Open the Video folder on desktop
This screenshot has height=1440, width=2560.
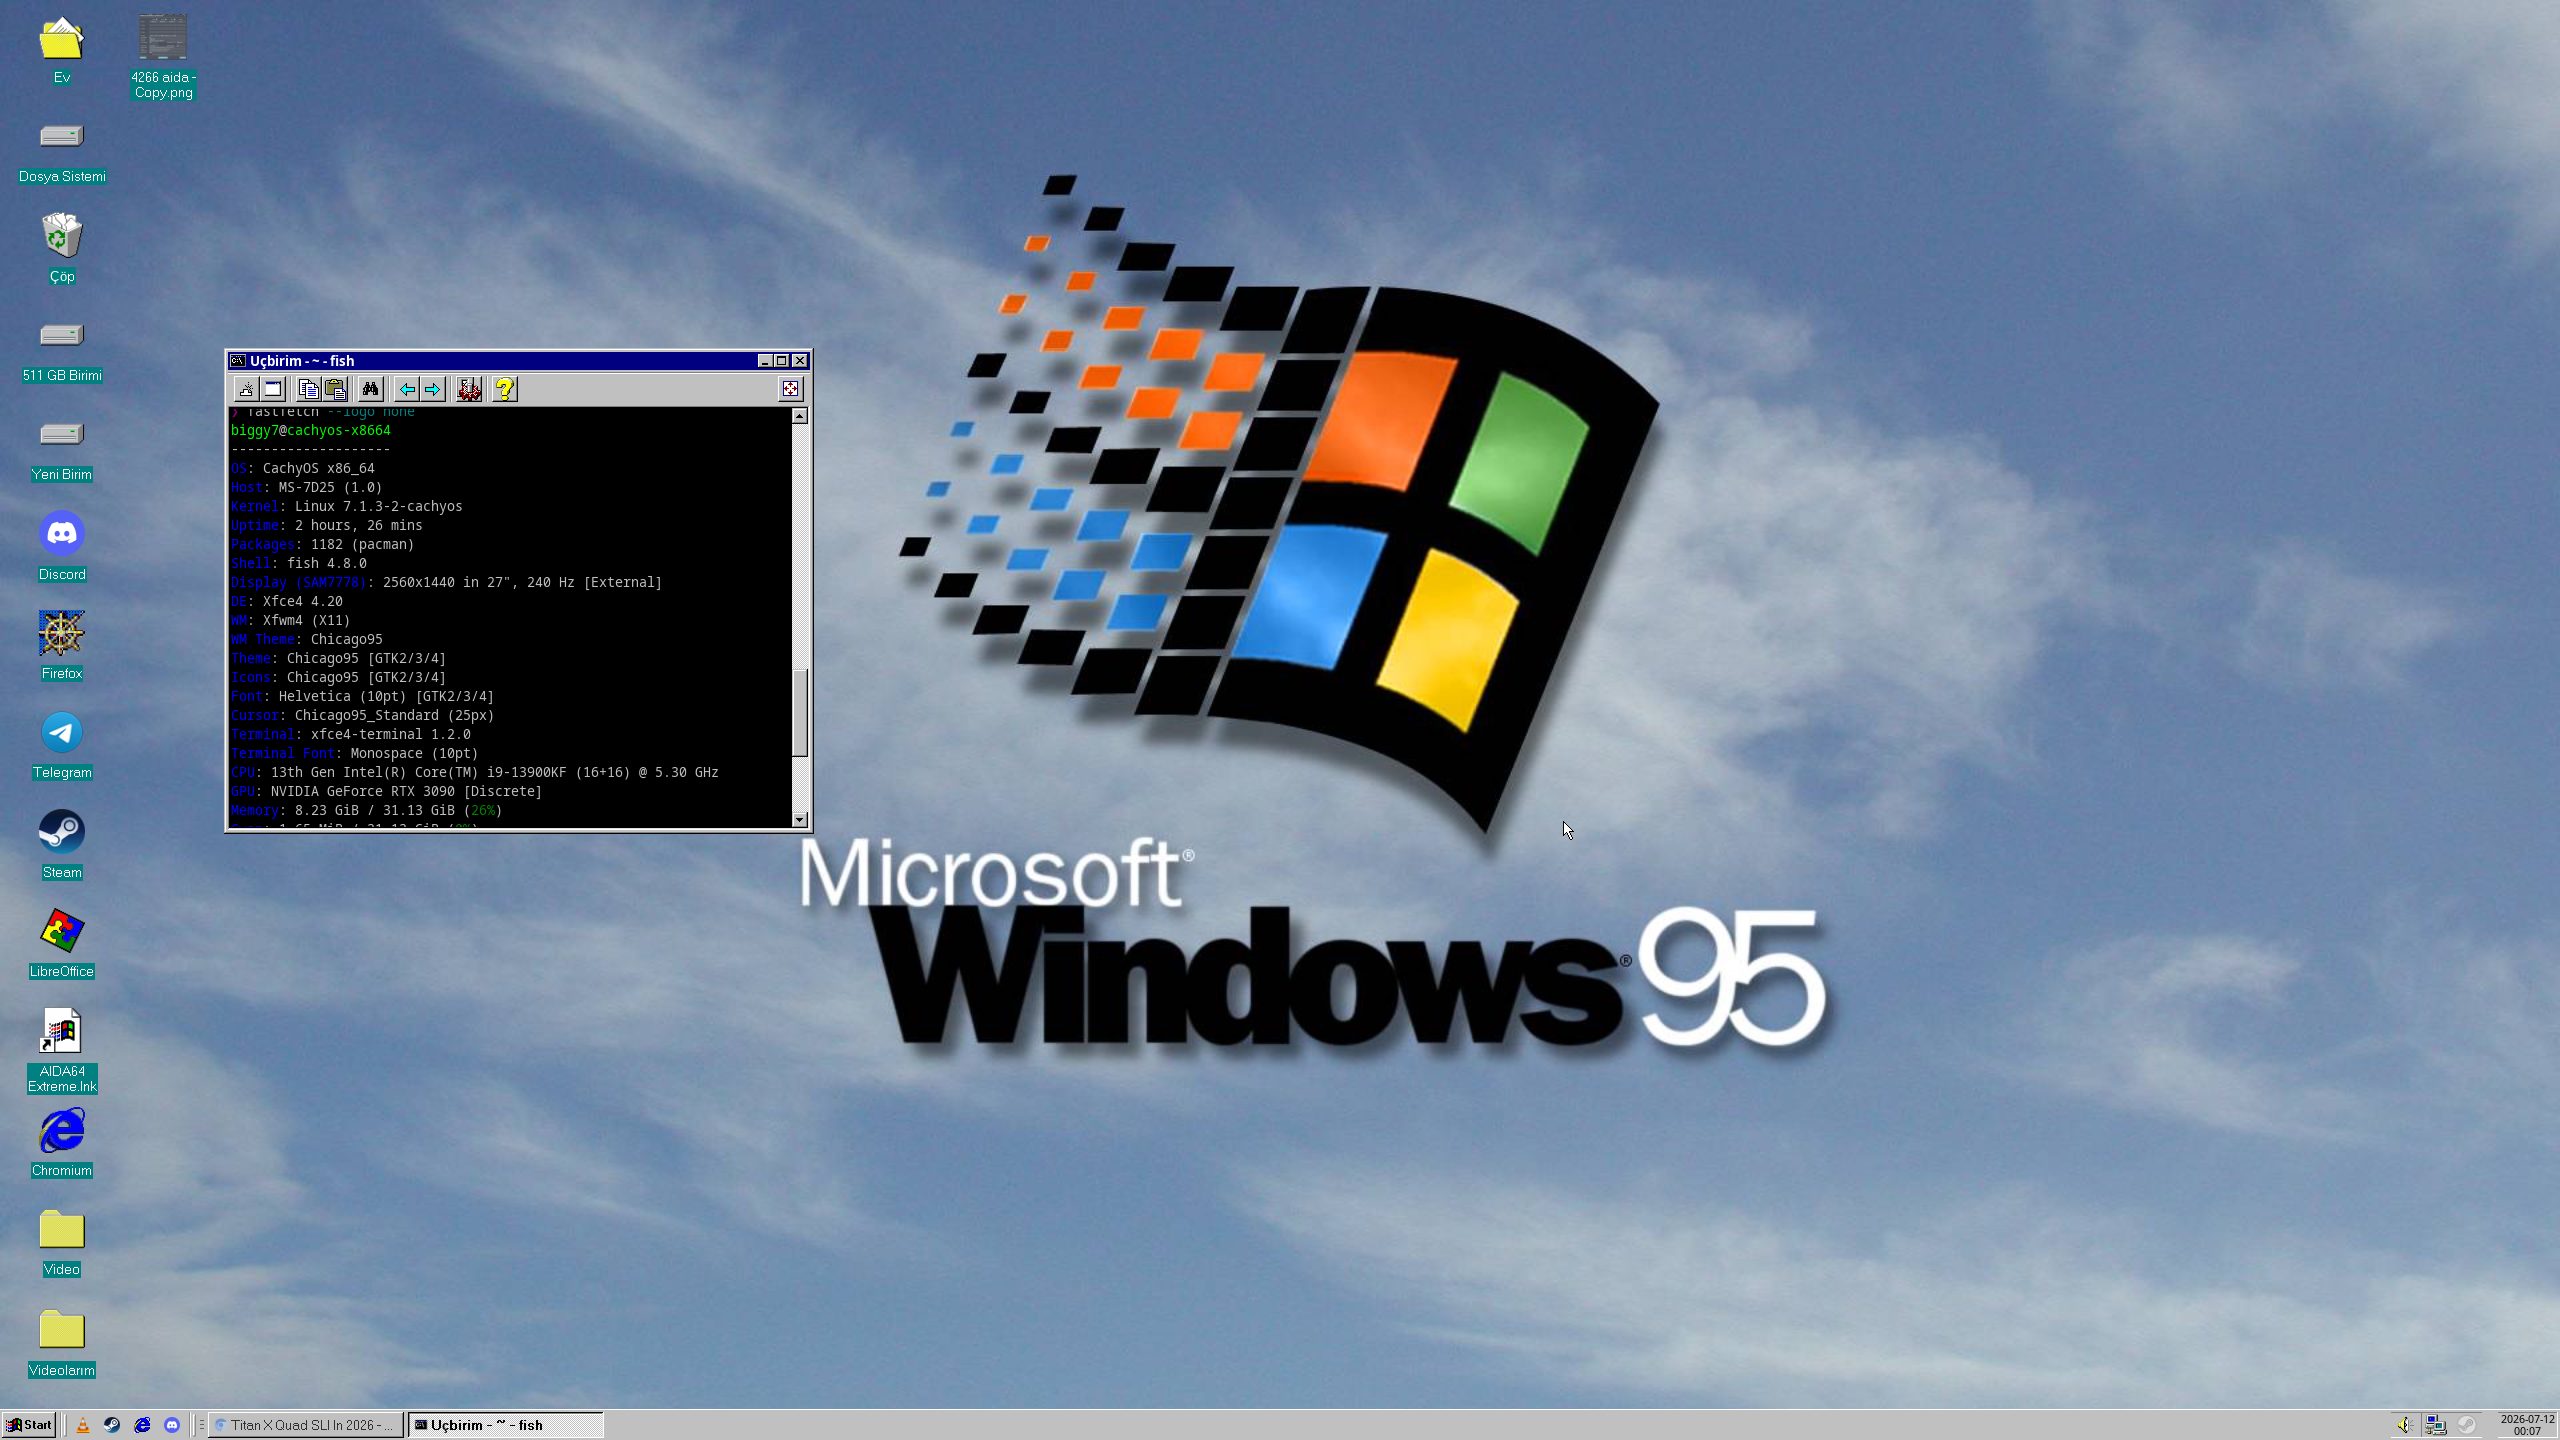(x=62, y=1242)
